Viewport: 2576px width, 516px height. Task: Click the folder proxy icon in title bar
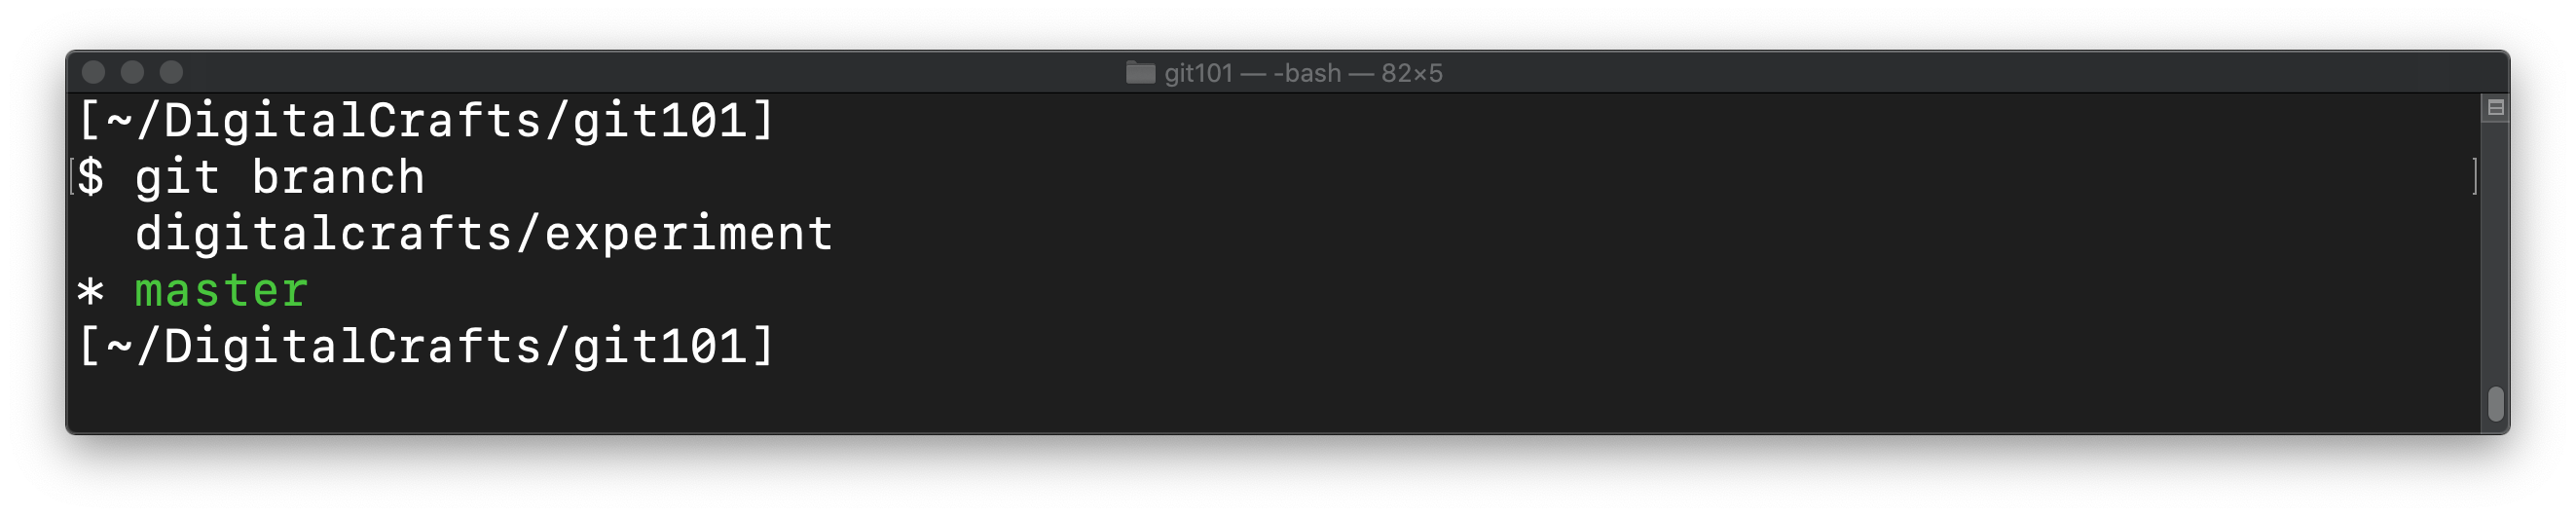(x=1140, y=73)
